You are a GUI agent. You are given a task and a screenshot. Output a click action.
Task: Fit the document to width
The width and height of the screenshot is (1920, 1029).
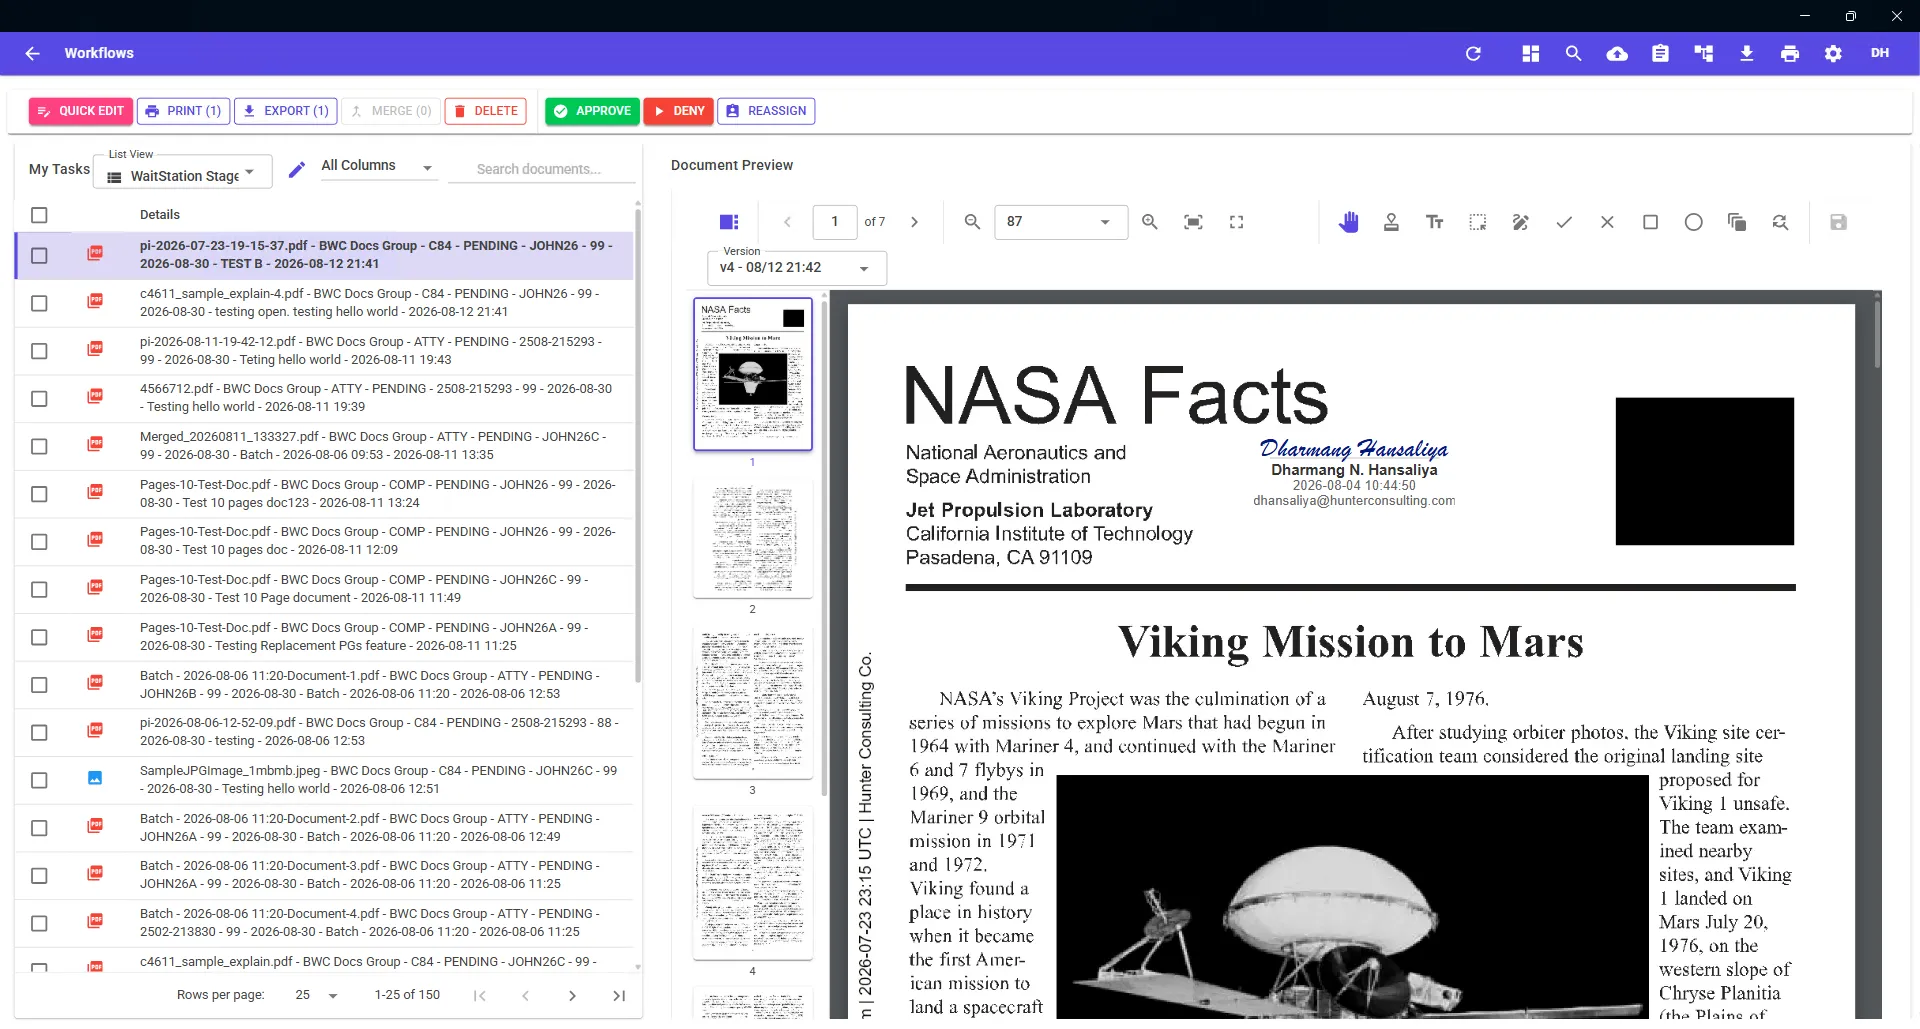point(1193,222)
